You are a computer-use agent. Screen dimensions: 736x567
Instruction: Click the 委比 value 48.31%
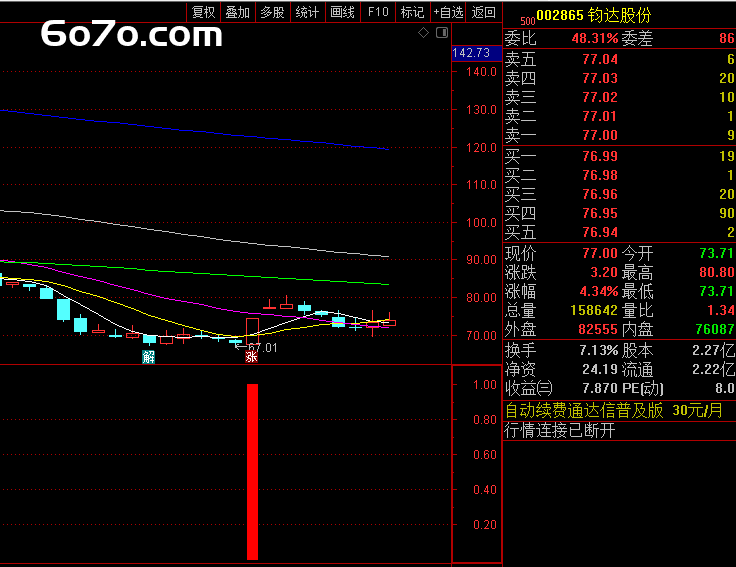(x=595, y=38)
